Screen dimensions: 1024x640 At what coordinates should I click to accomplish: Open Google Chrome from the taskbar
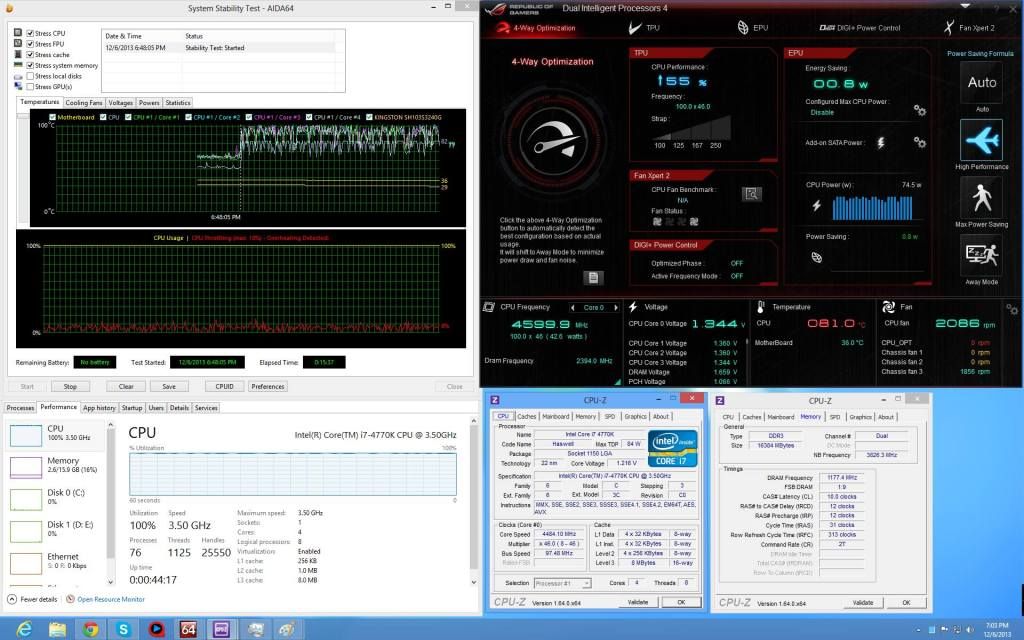tap(91, 628)
